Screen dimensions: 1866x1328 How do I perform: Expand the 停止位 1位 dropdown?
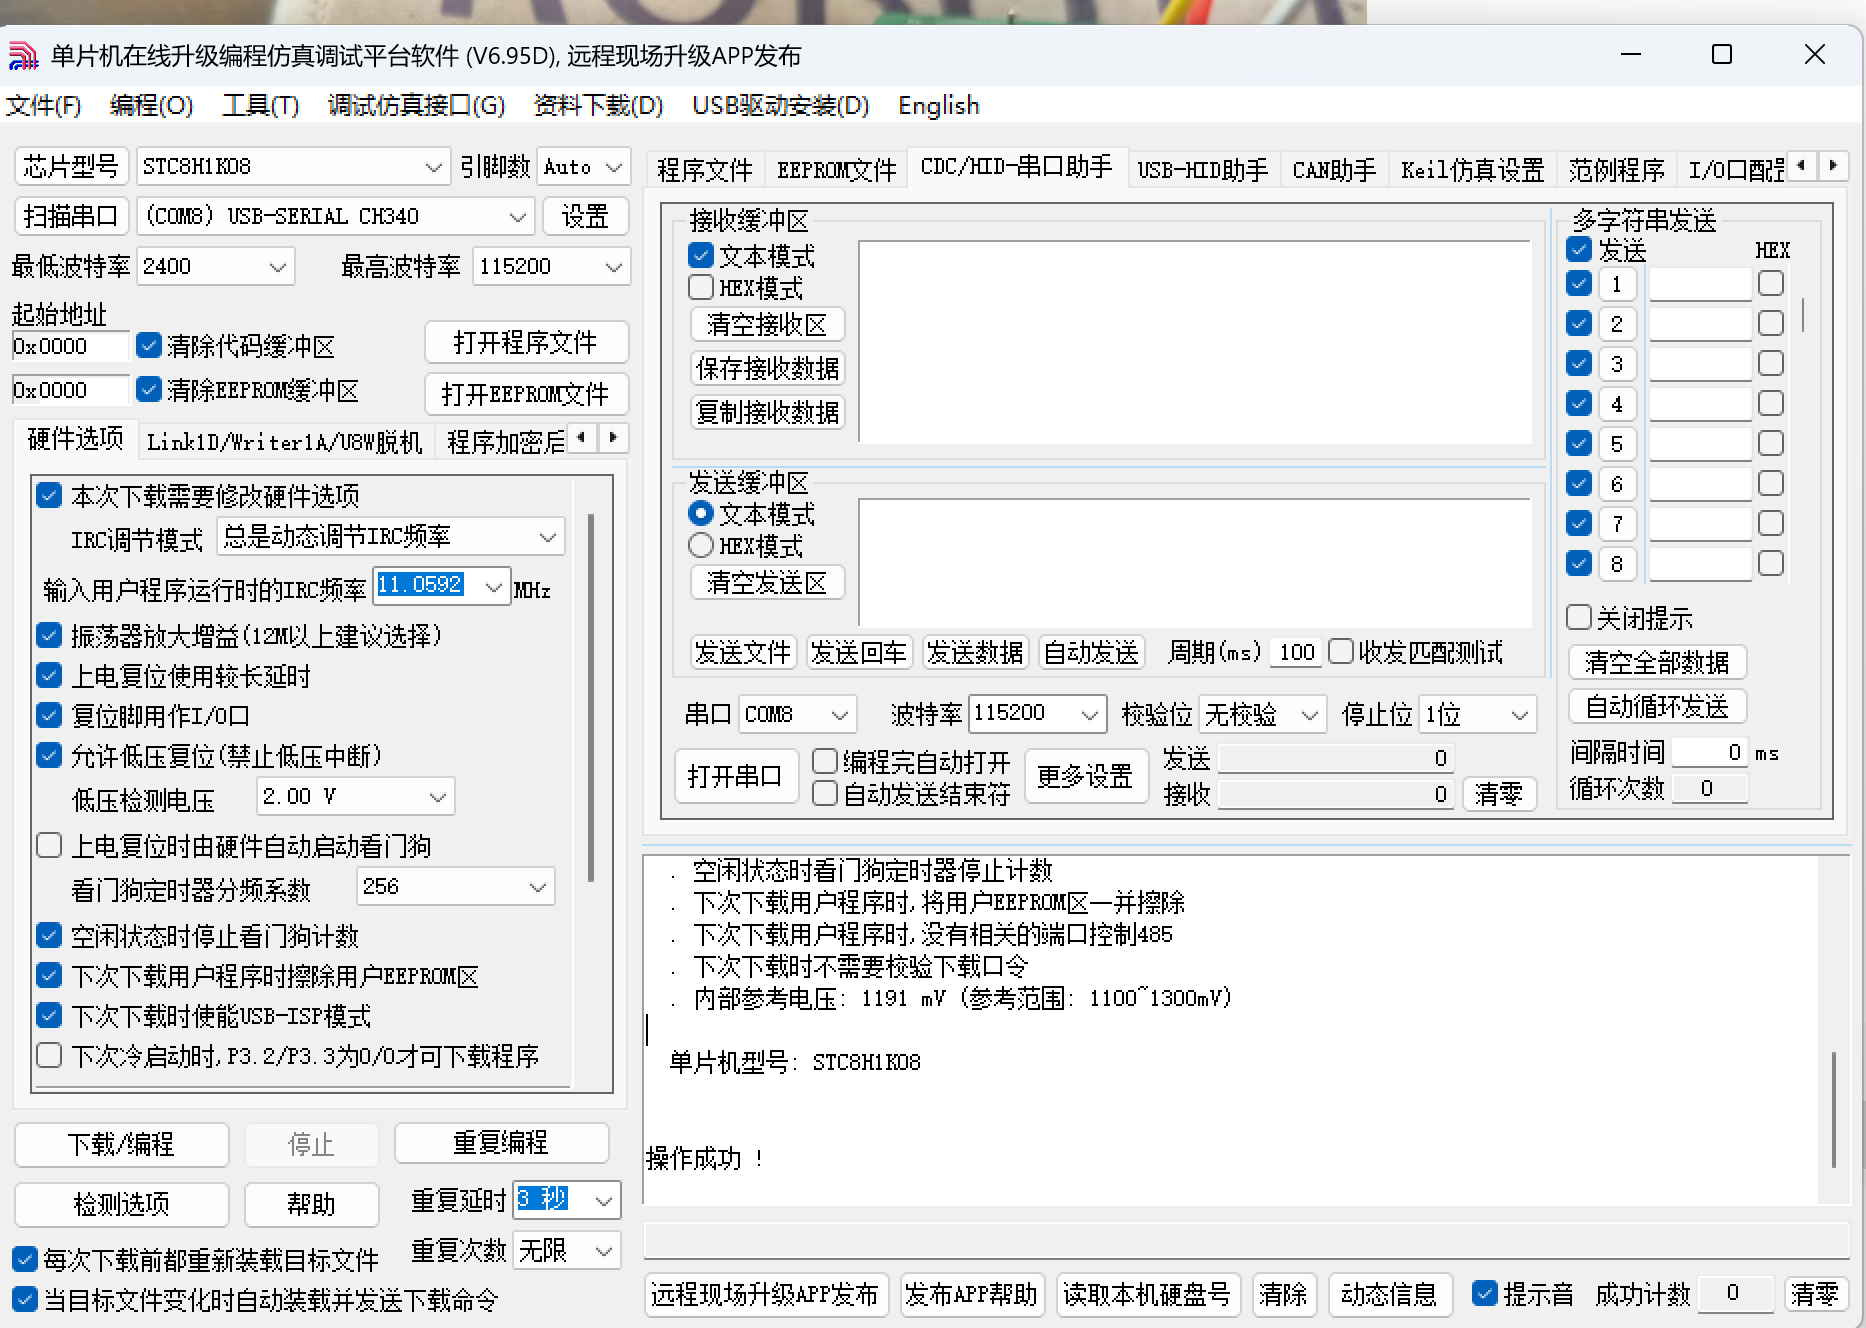click(1520, 714)
